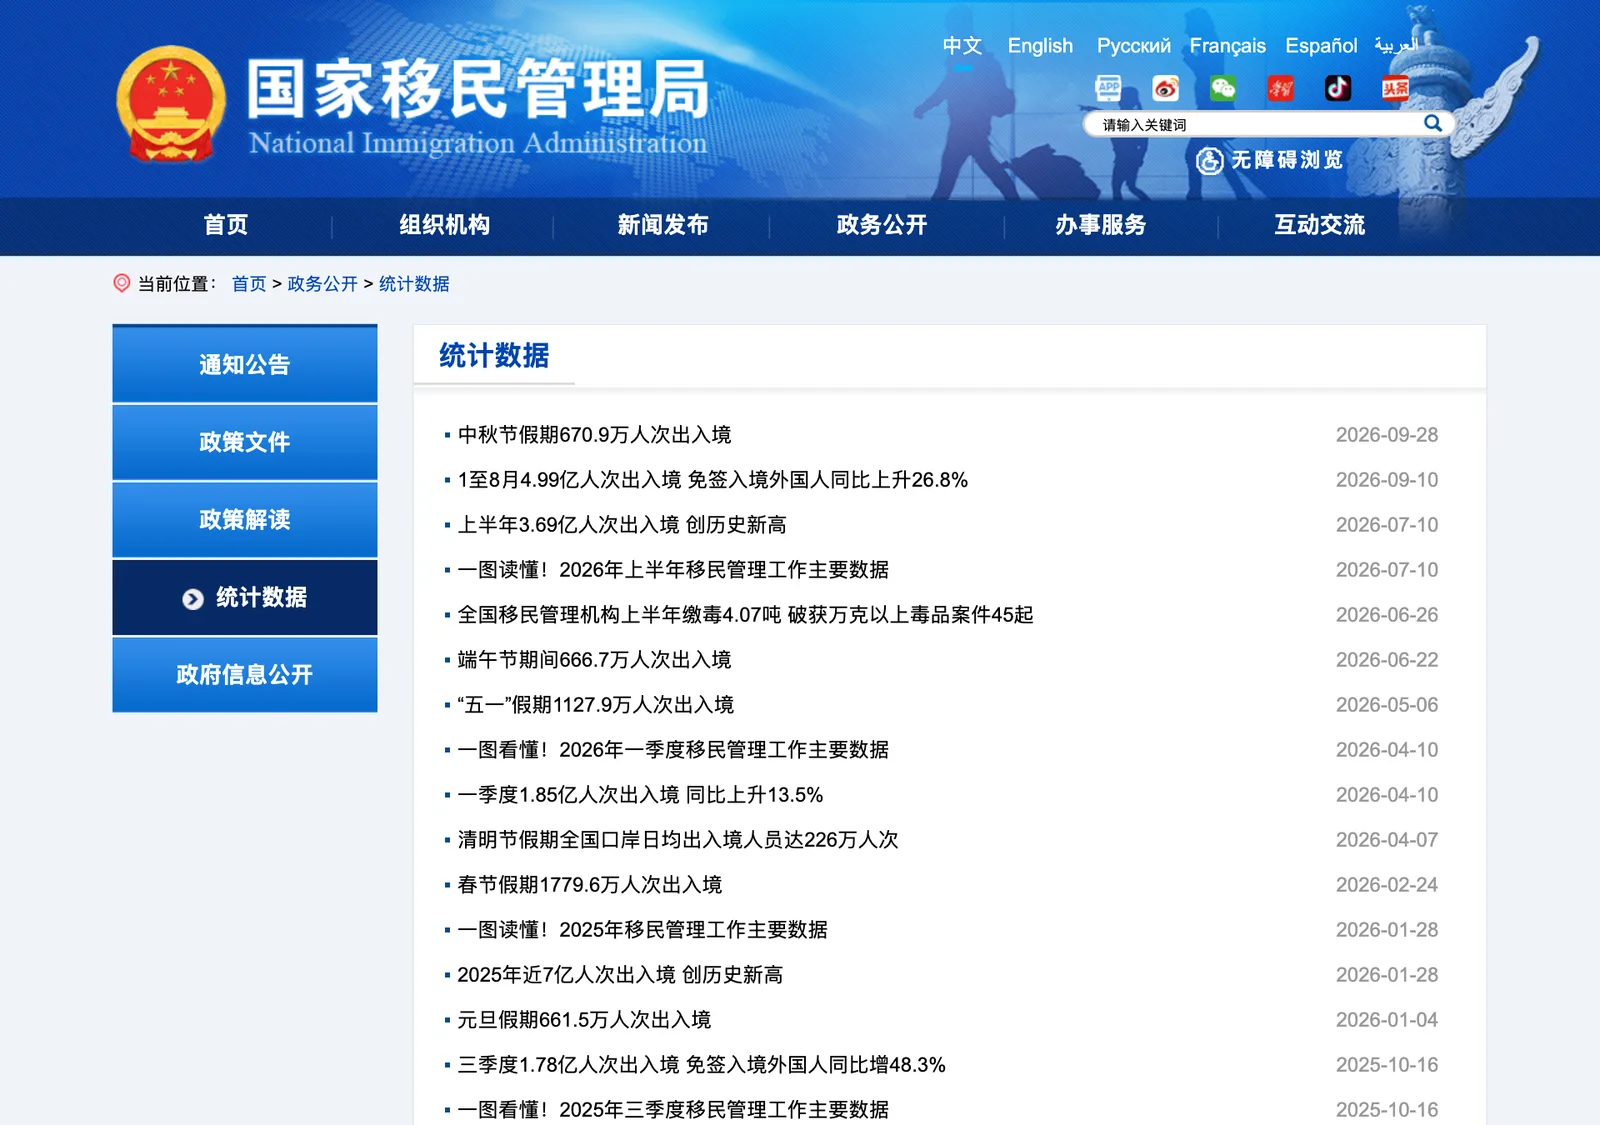Open article 一季度1.85亿人次出入境 同比上升13.5%
Image resolution: width=1600 pixels, height=1125 pixels.
pos(640,795)
